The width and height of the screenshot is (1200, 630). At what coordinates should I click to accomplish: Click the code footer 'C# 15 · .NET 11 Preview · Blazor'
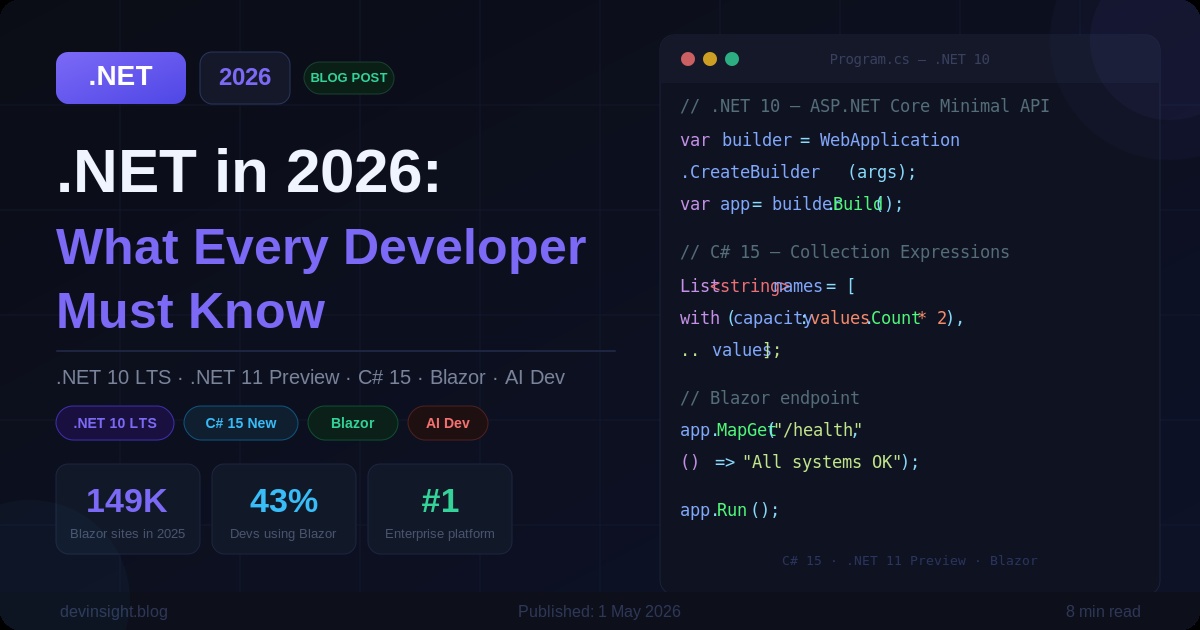coord(910,561)
